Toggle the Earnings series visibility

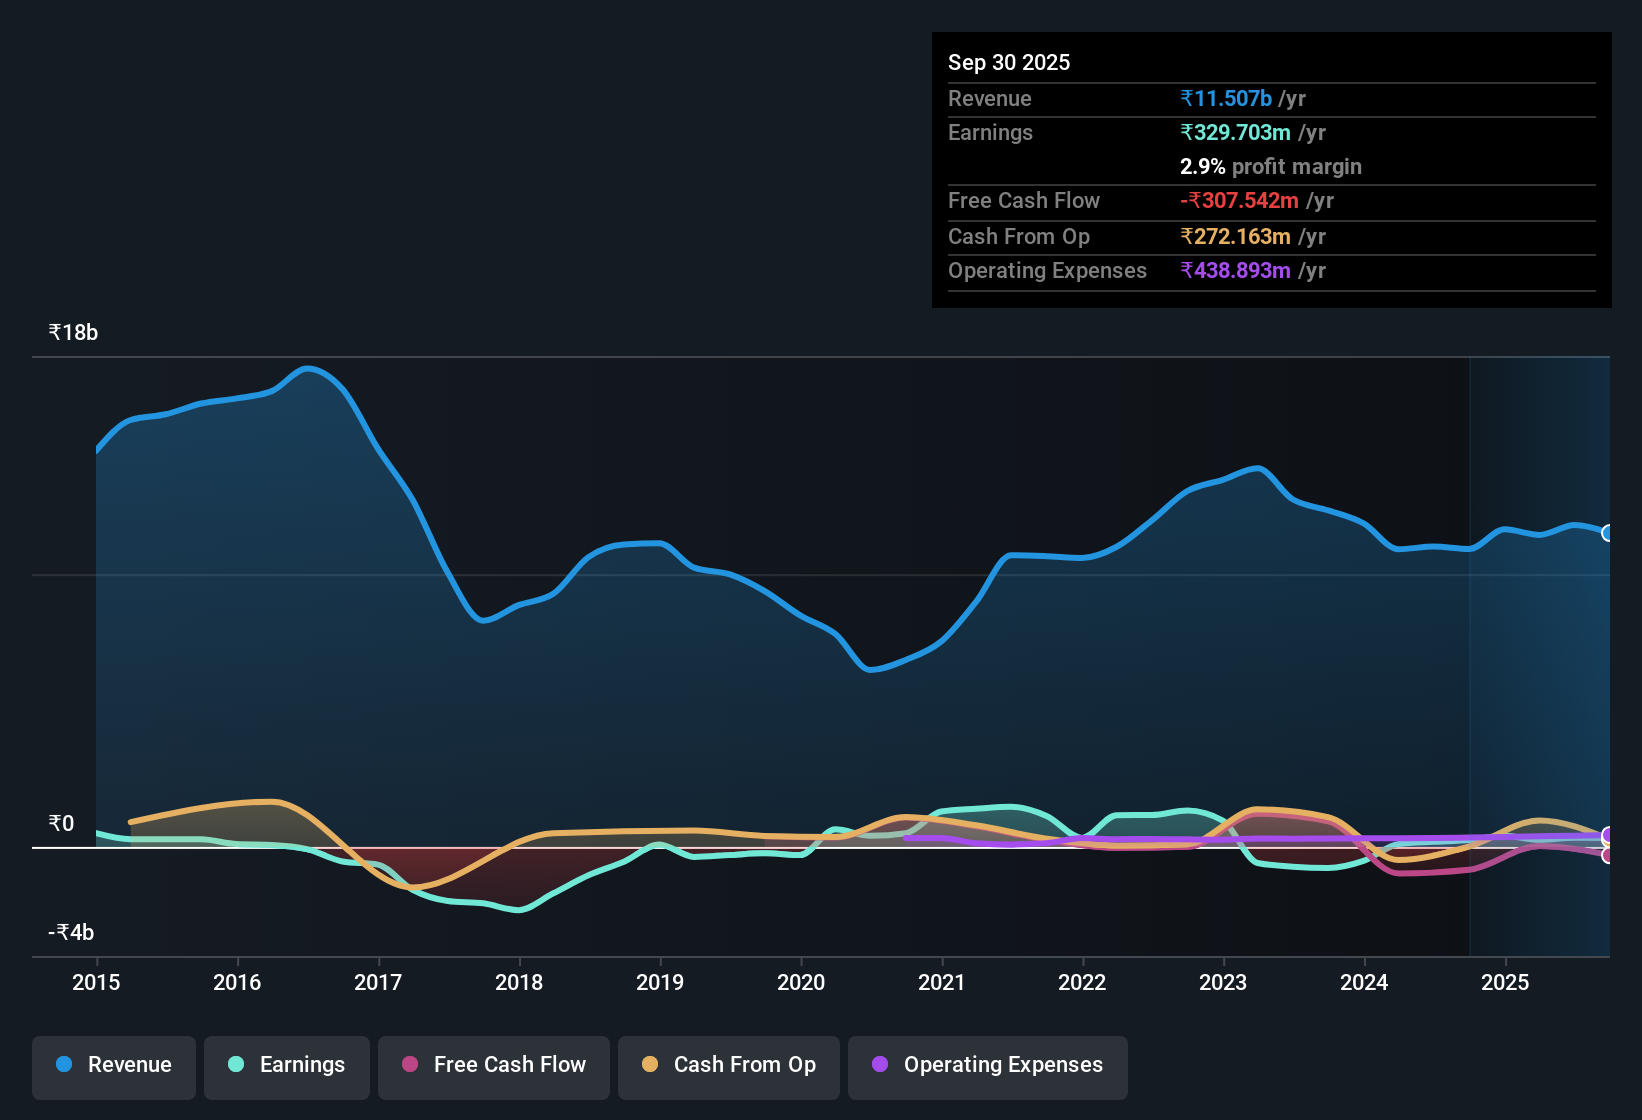tap(286, 1065)
